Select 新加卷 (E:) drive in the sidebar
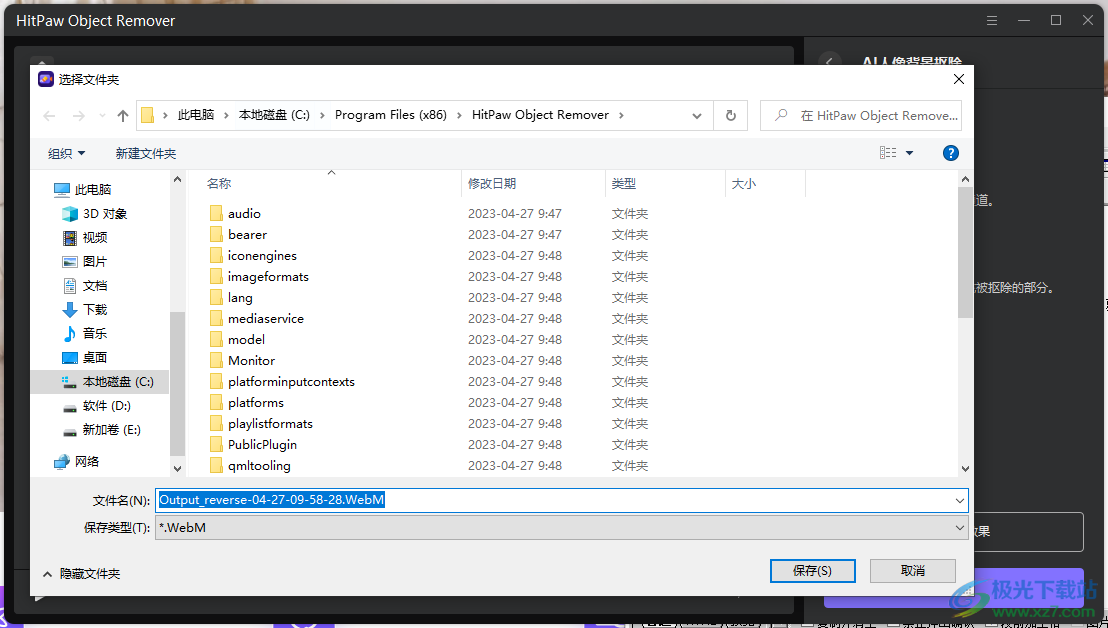1108x628 pixels. (x=102, y=429)
